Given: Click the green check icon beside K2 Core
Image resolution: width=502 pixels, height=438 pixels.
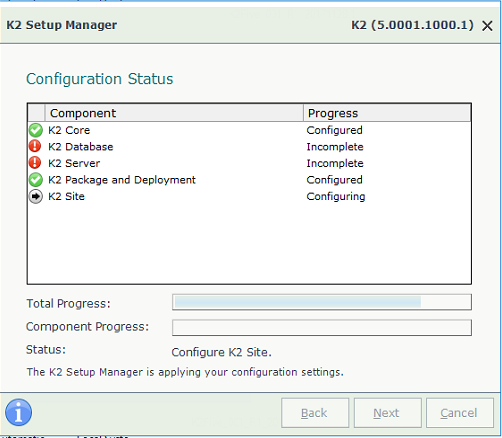Looking at the screenshot, I should tap(36, 130).
